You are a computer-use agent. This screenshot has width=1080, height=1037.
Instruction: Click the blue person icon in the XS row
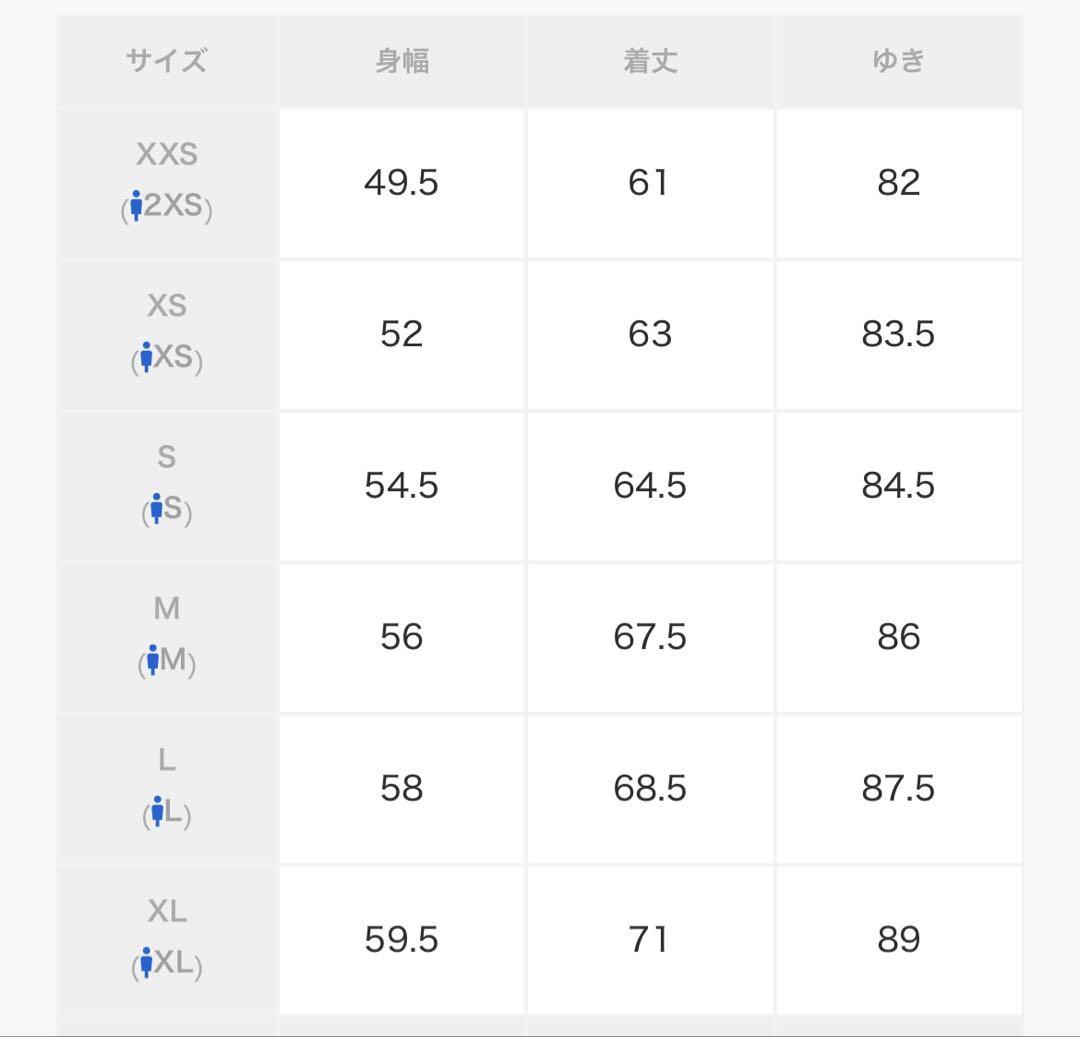(146, 357)
